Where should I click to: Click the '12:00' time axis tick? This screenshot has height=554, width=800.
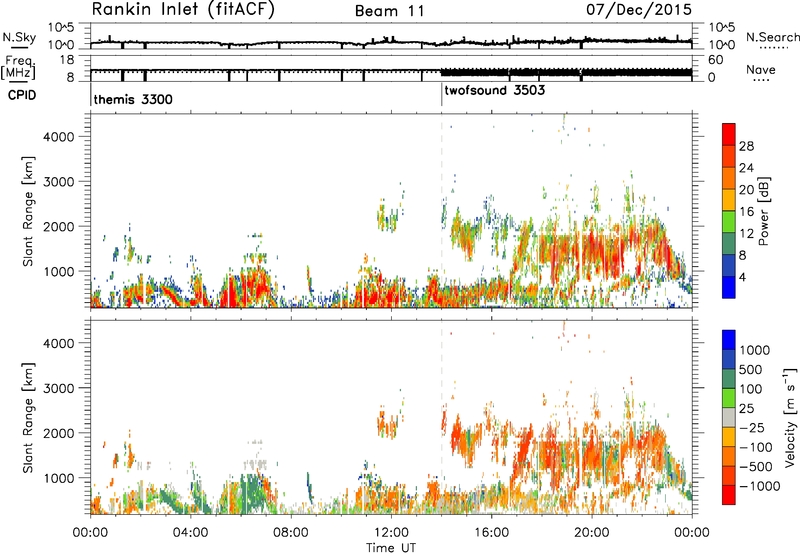(x=391, y=533)
